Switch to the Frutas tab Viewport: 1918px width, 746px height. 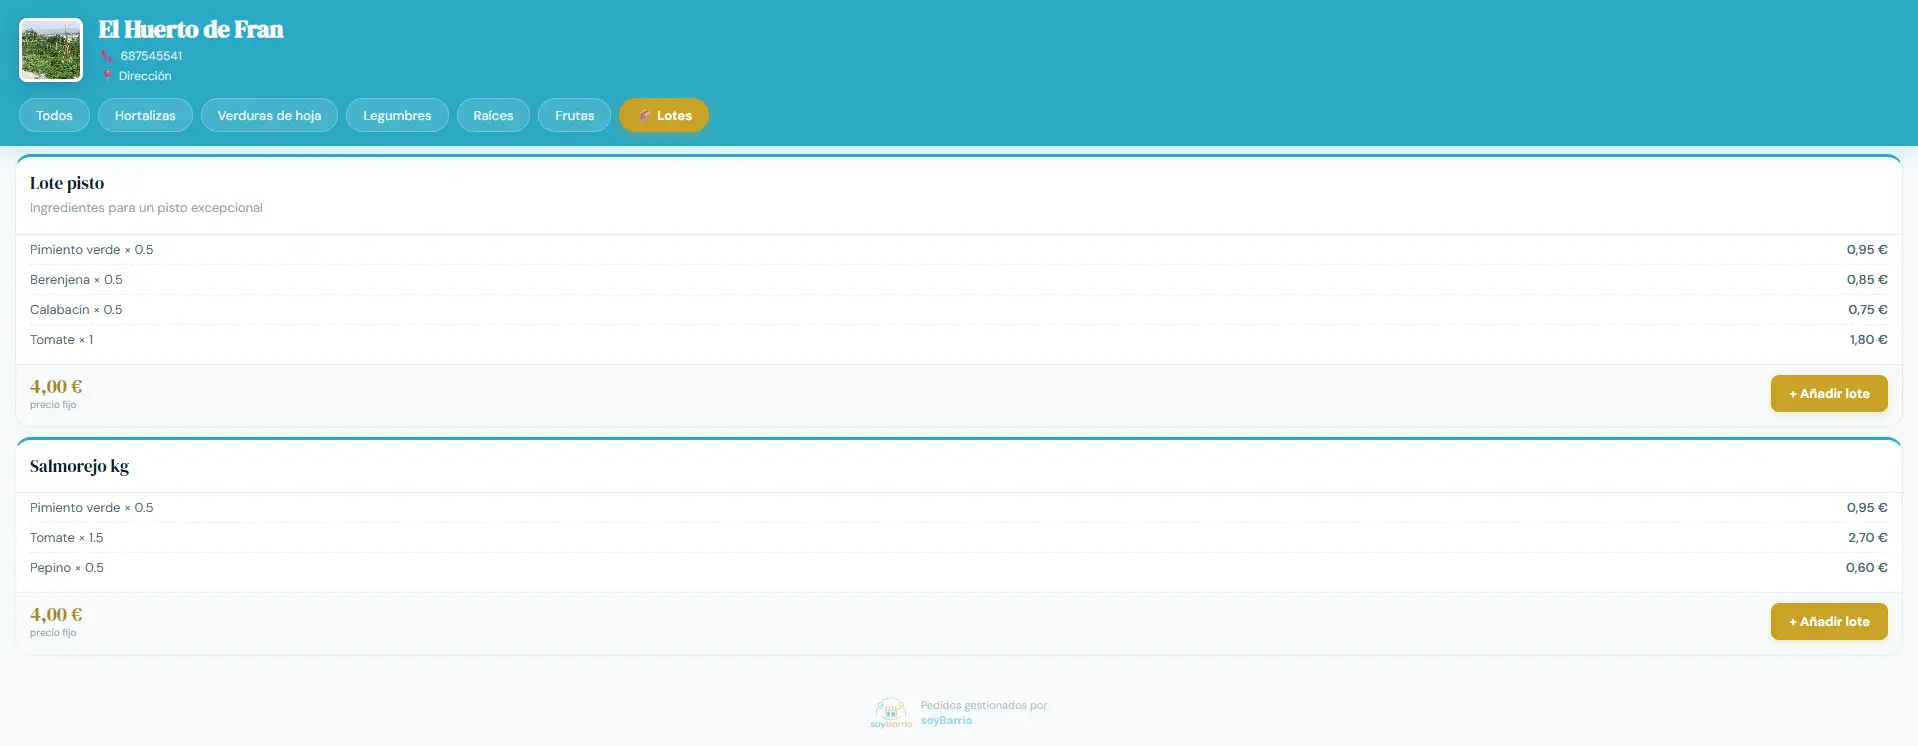click(x=574, y=116)
